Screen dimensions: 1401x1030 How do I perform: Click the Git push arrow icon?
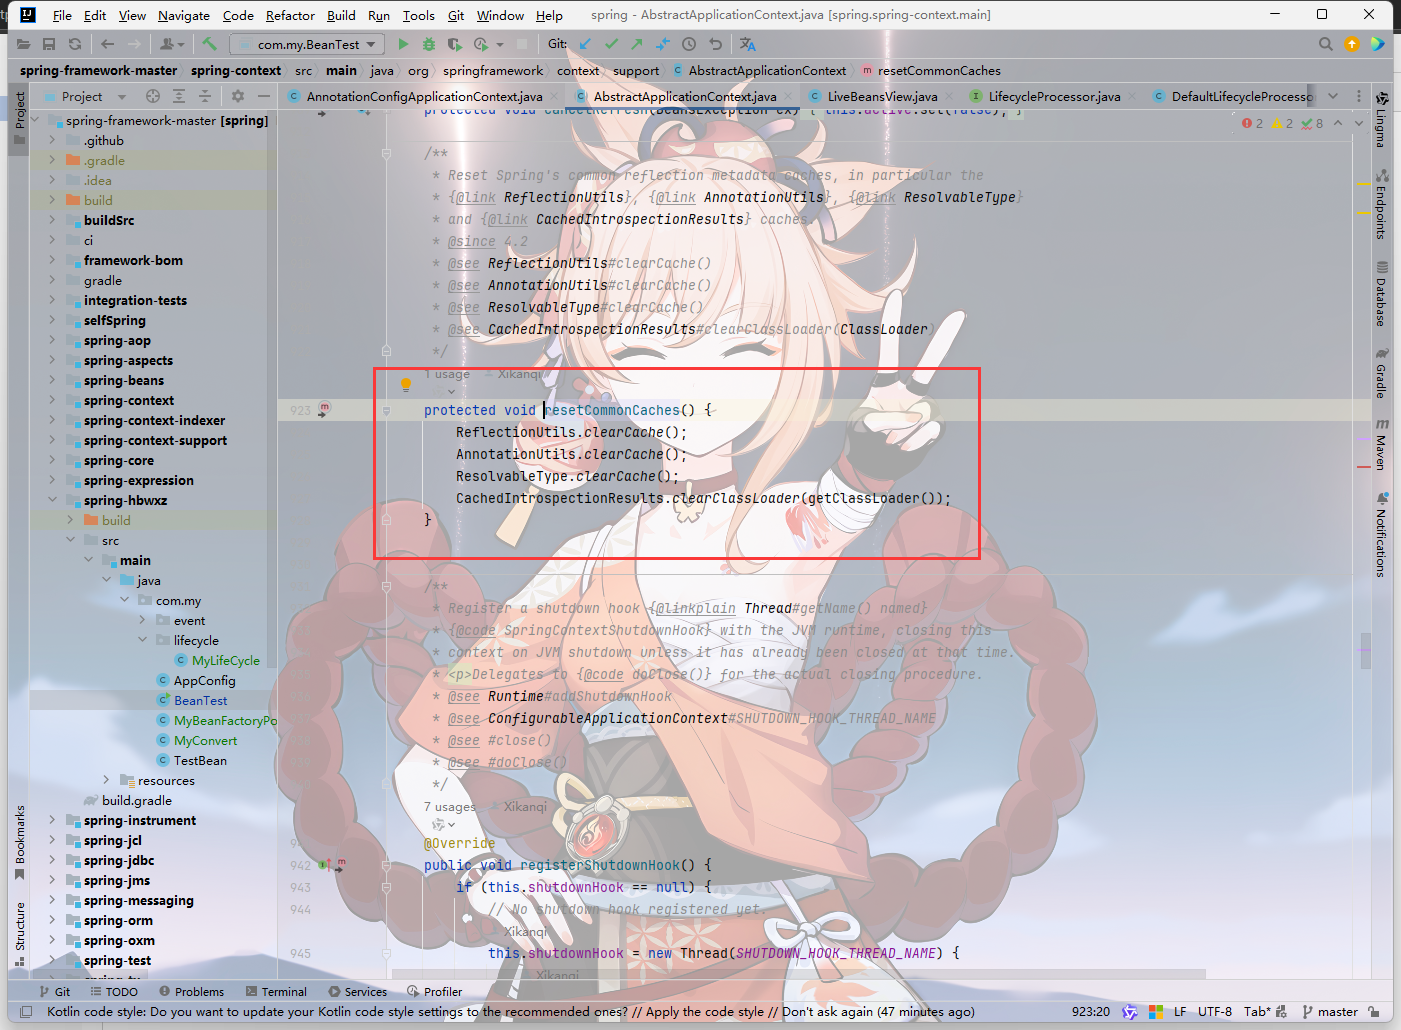[x=637, y=44]
